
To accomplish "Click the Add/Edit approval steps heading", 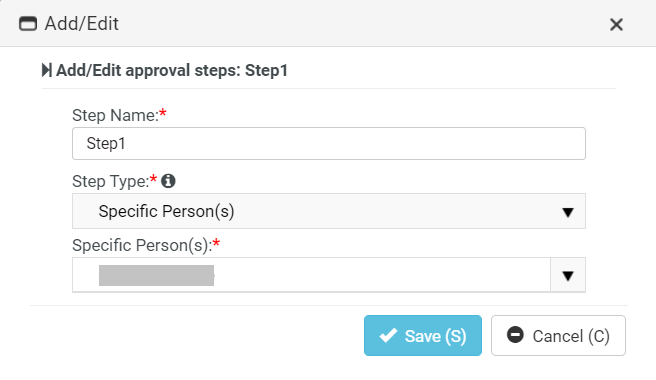I will 172,70.
